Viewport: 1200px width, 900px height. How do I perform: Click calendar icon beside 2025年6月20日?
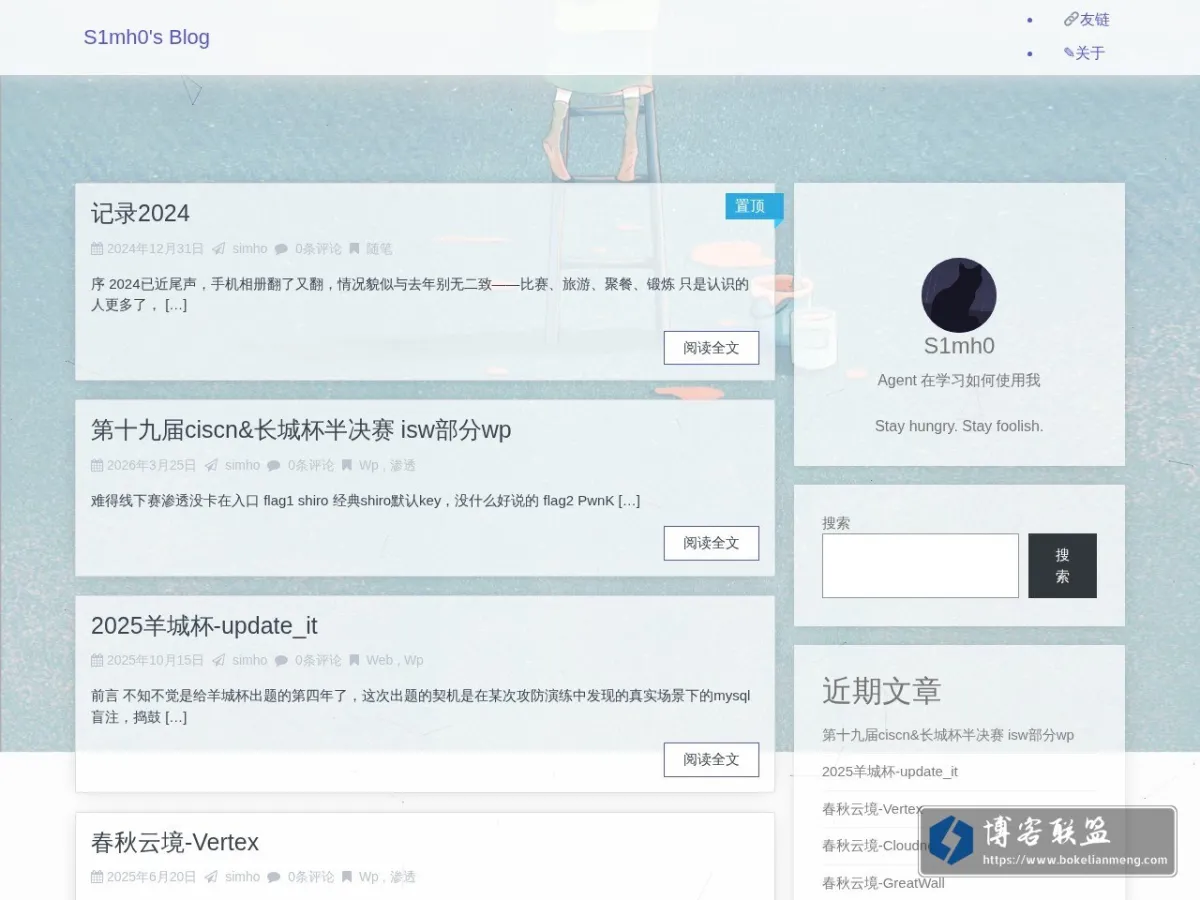97,877
